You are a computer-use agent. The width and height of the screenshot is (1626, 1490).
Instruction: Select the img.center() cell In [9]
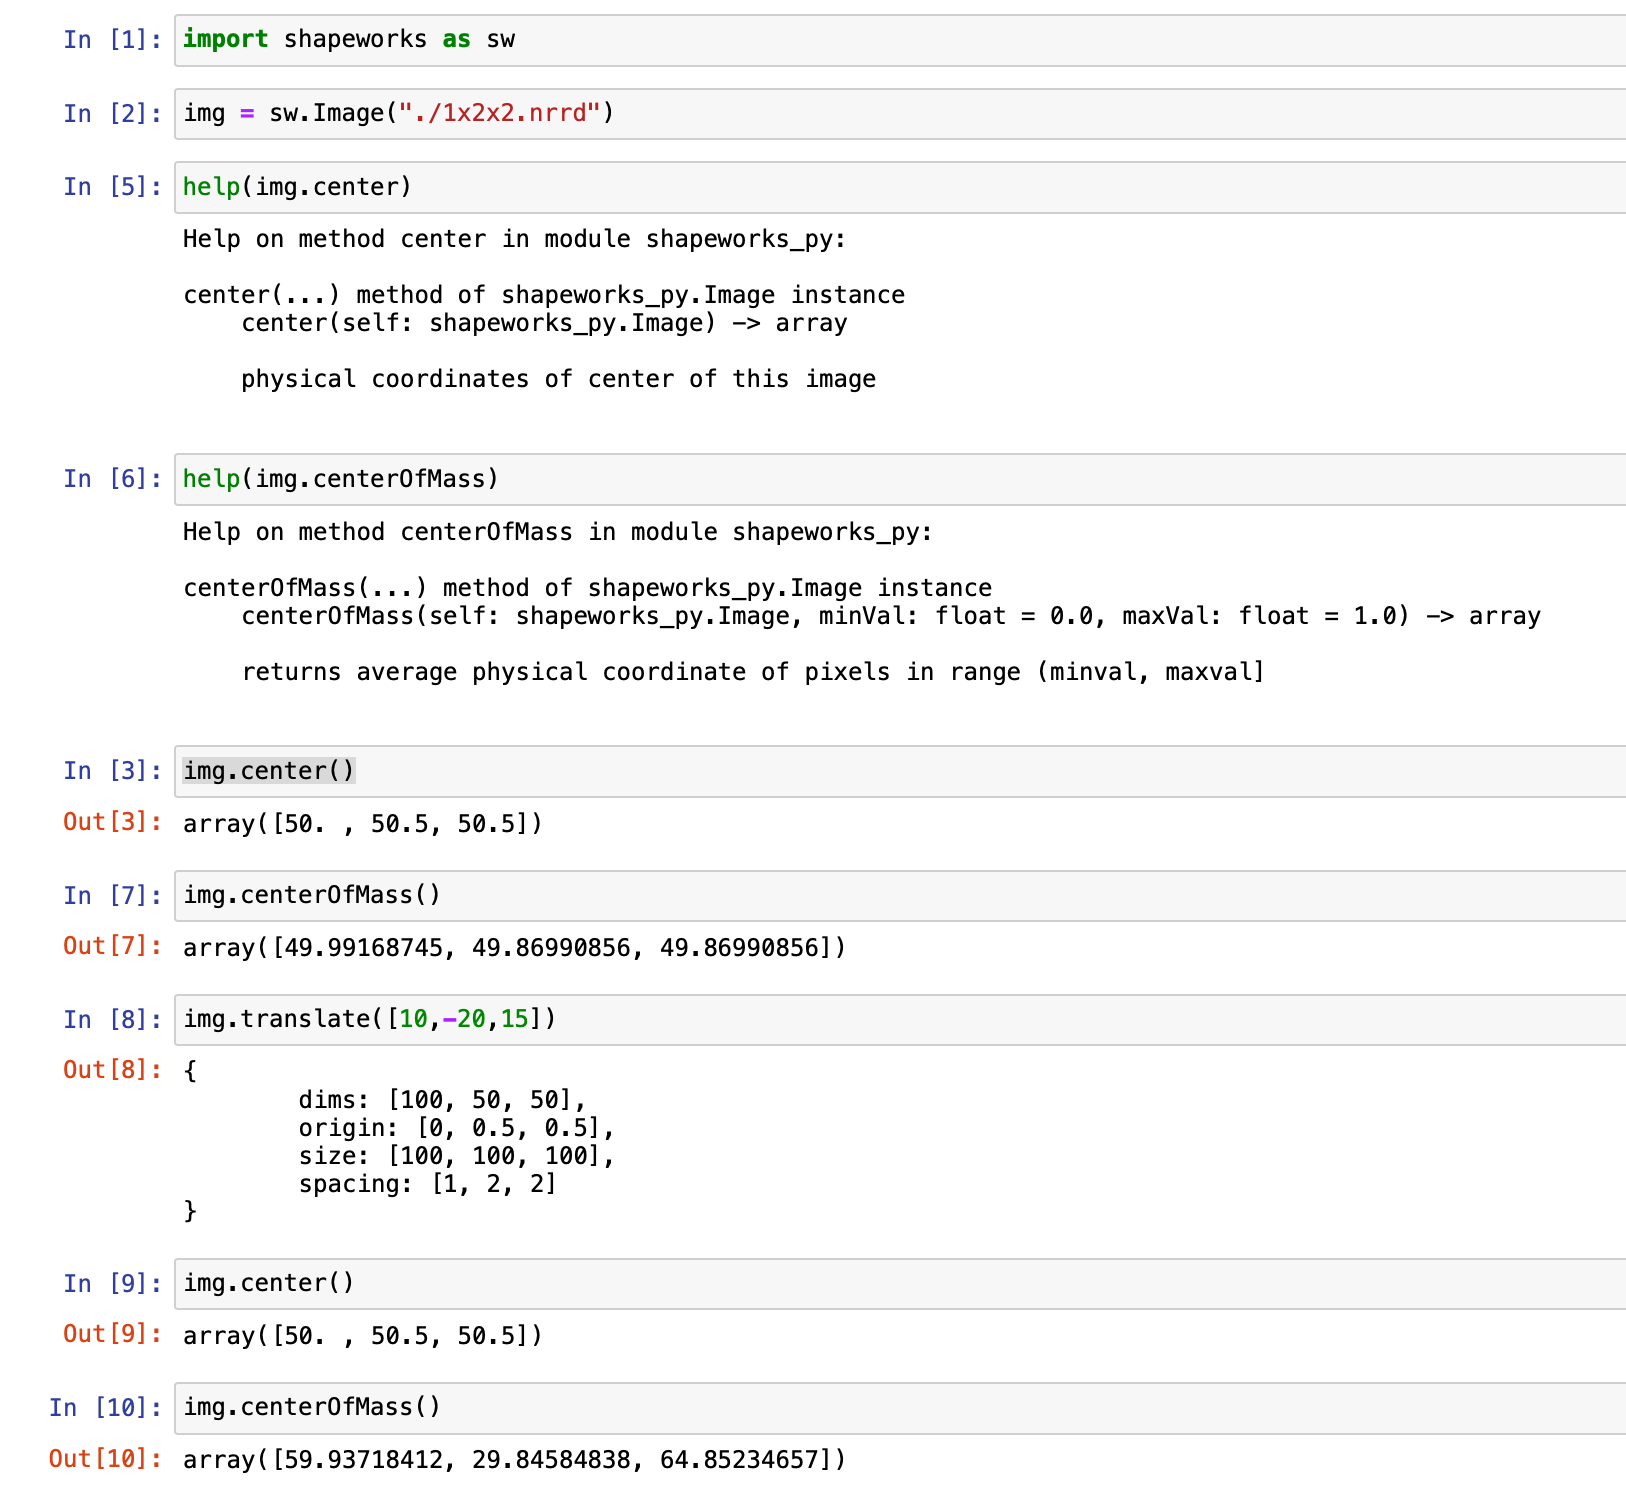267,1283
